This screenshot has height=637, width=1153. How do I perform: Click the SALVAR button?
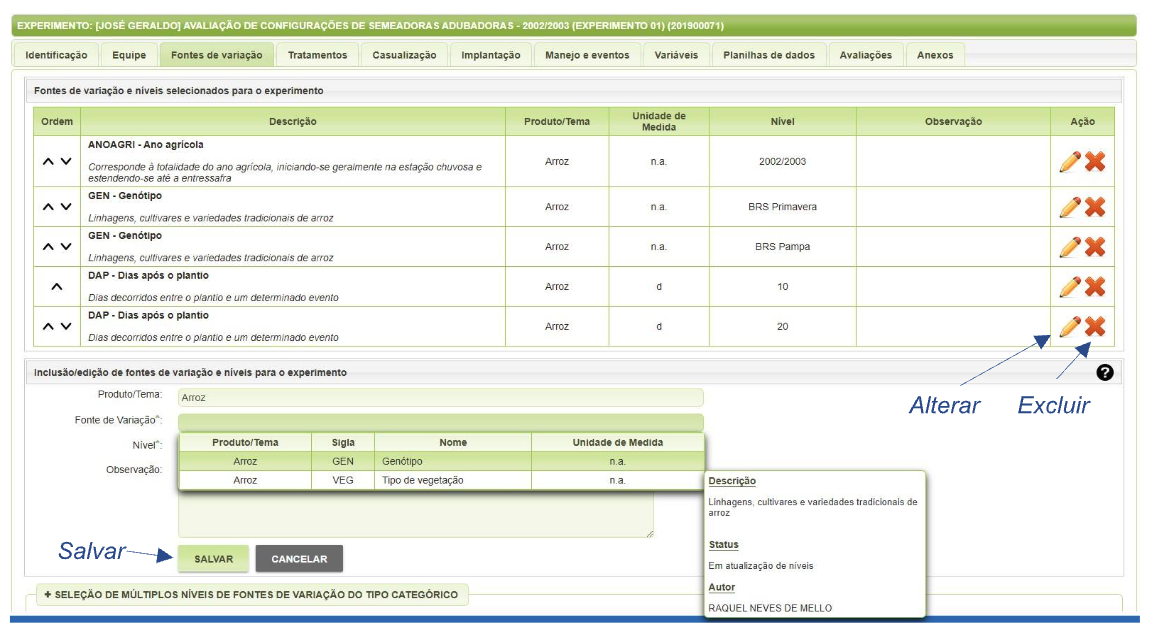(x=213, y=559)
